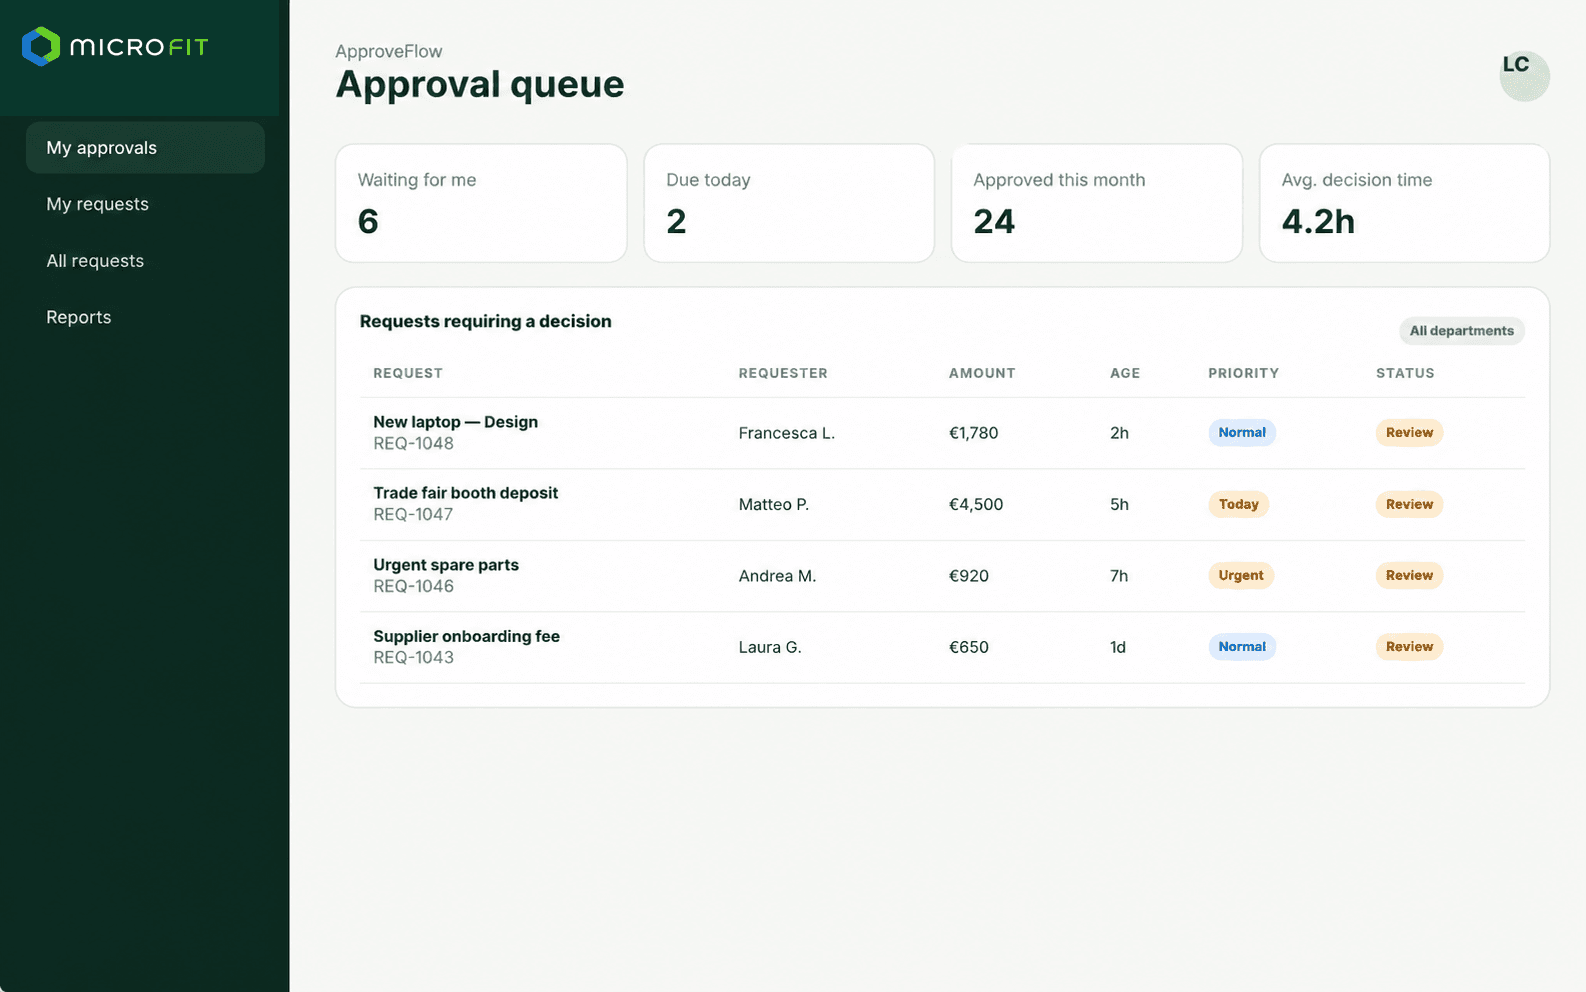Click the Approval queue heading
1586x992 pixels.
480,84
